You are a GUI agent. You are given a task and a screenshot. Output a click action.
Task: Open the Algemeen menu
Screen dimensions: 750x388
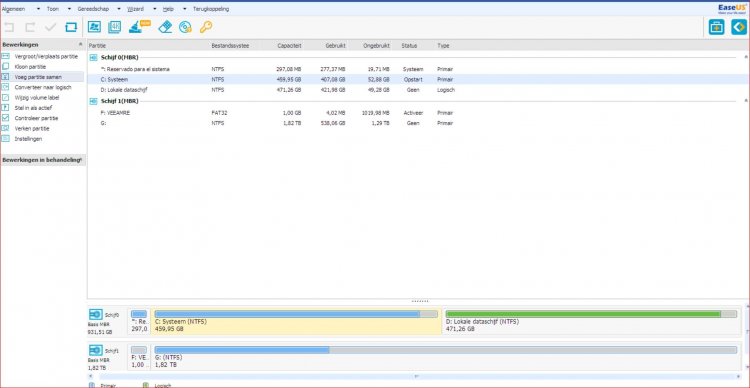click(x=13, y=9)
